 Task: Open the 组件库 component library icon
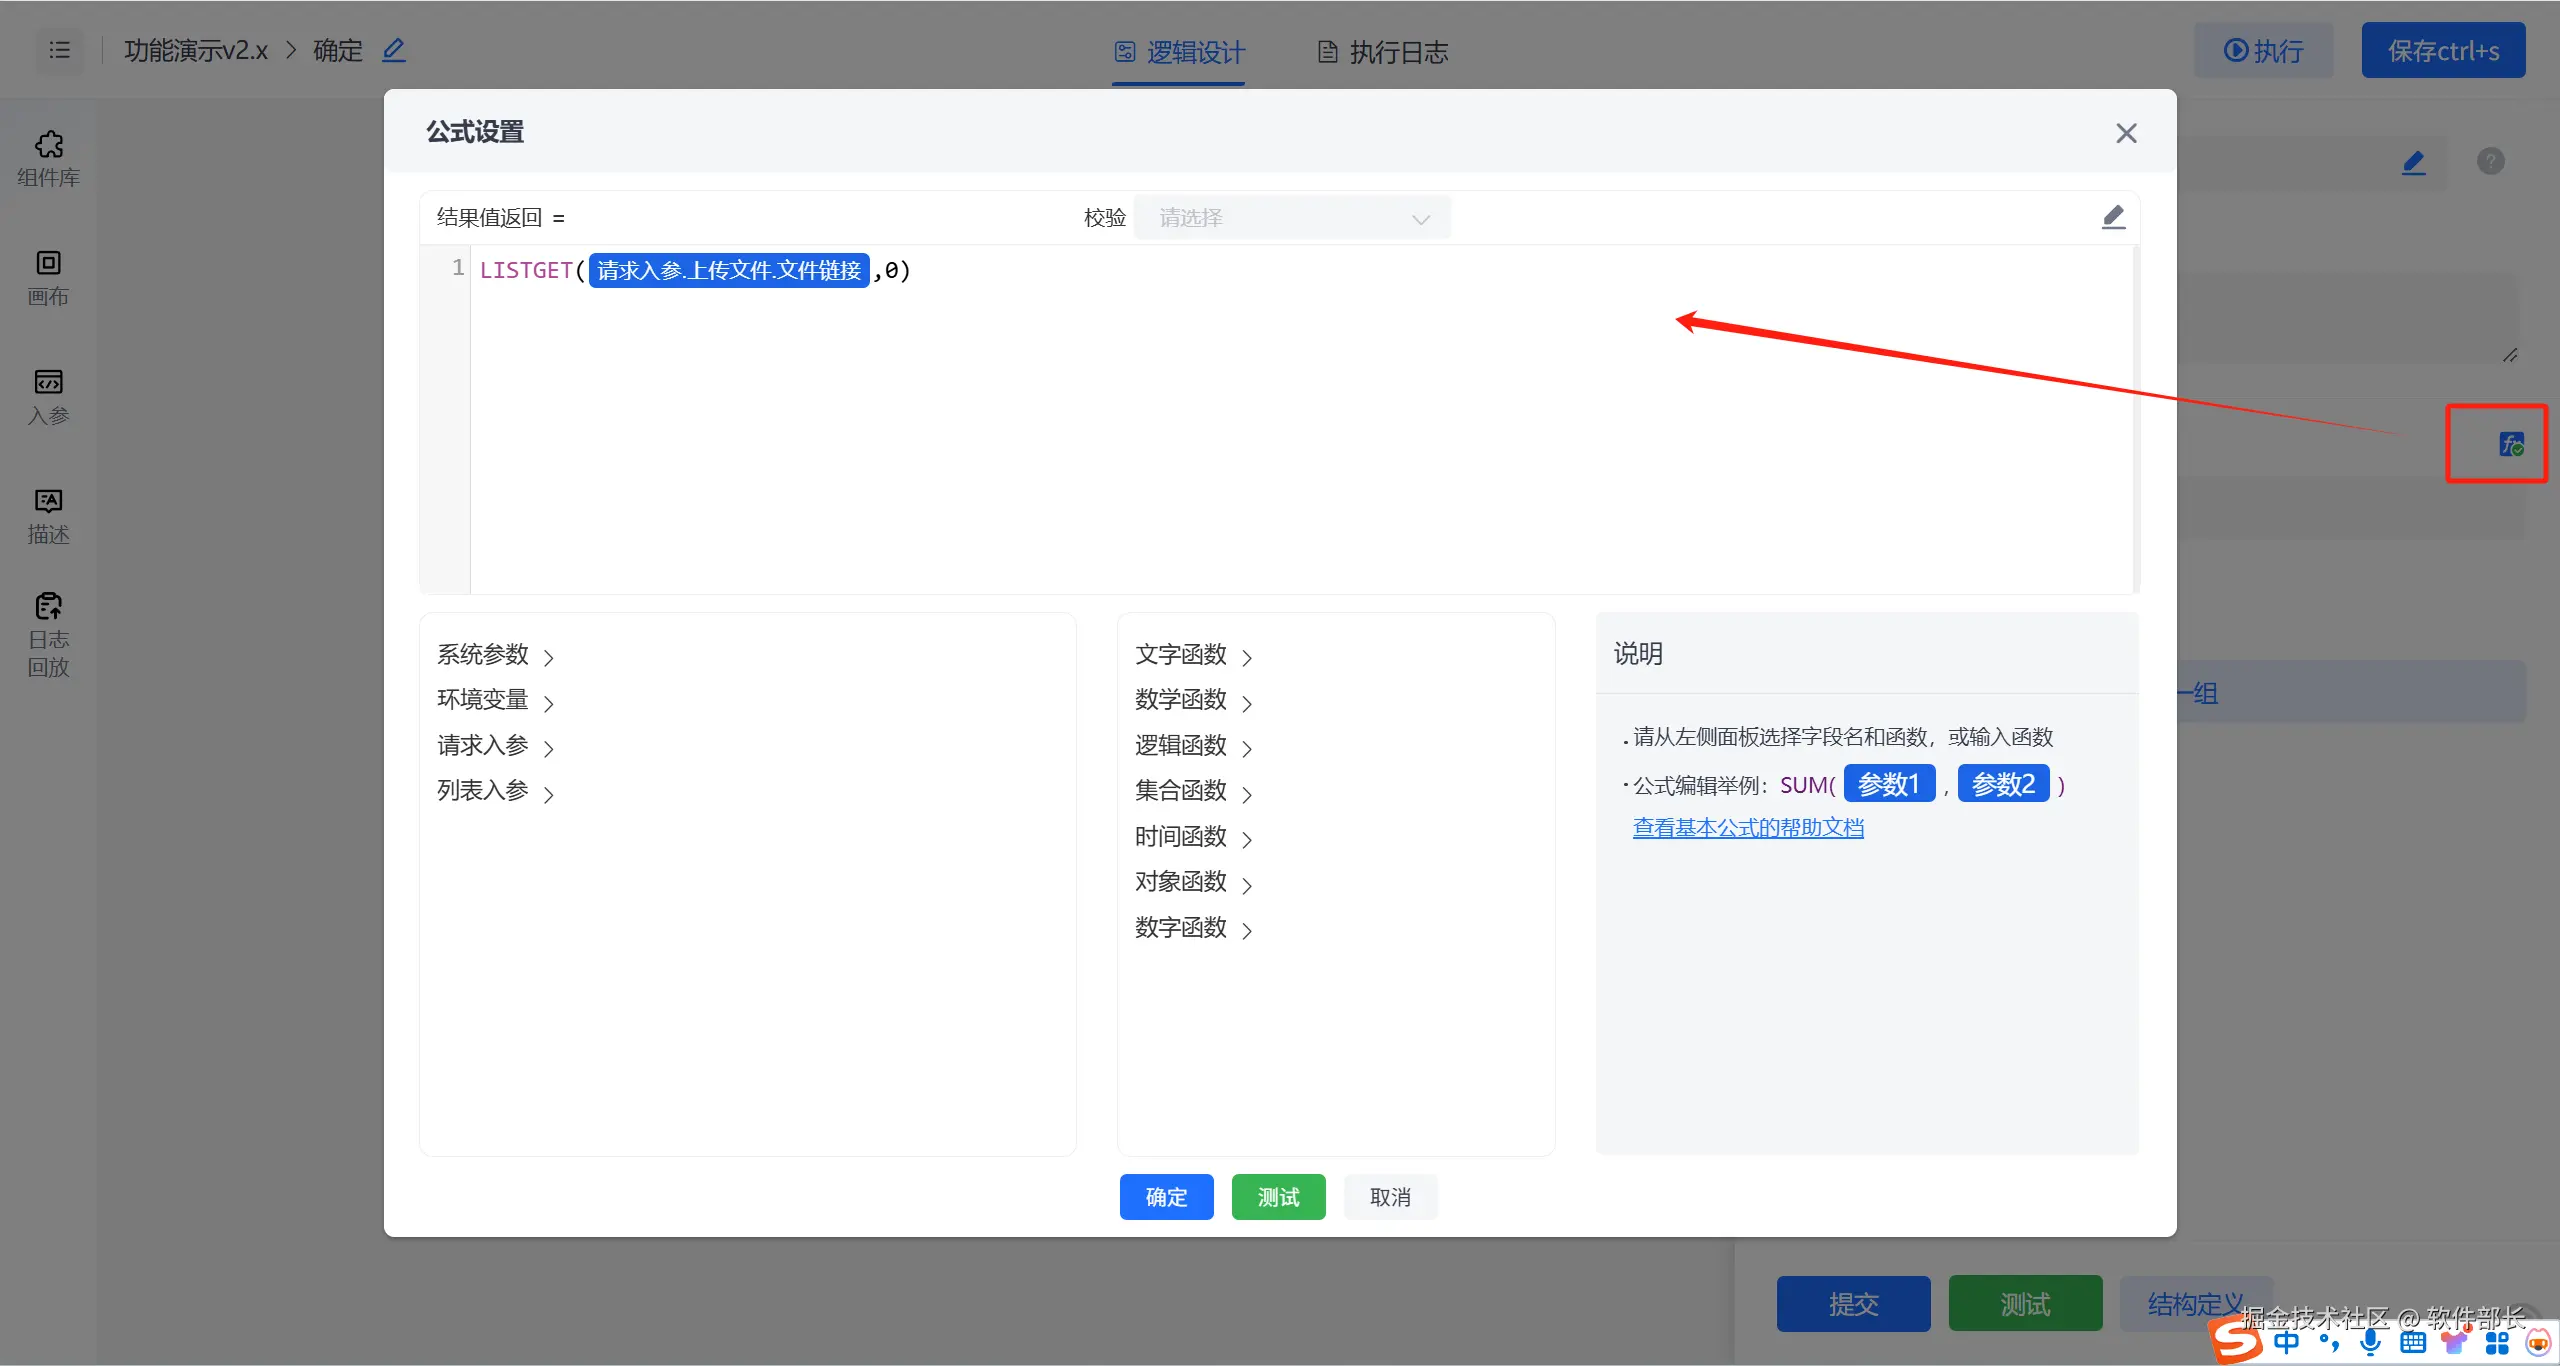(x=48, y=158)
